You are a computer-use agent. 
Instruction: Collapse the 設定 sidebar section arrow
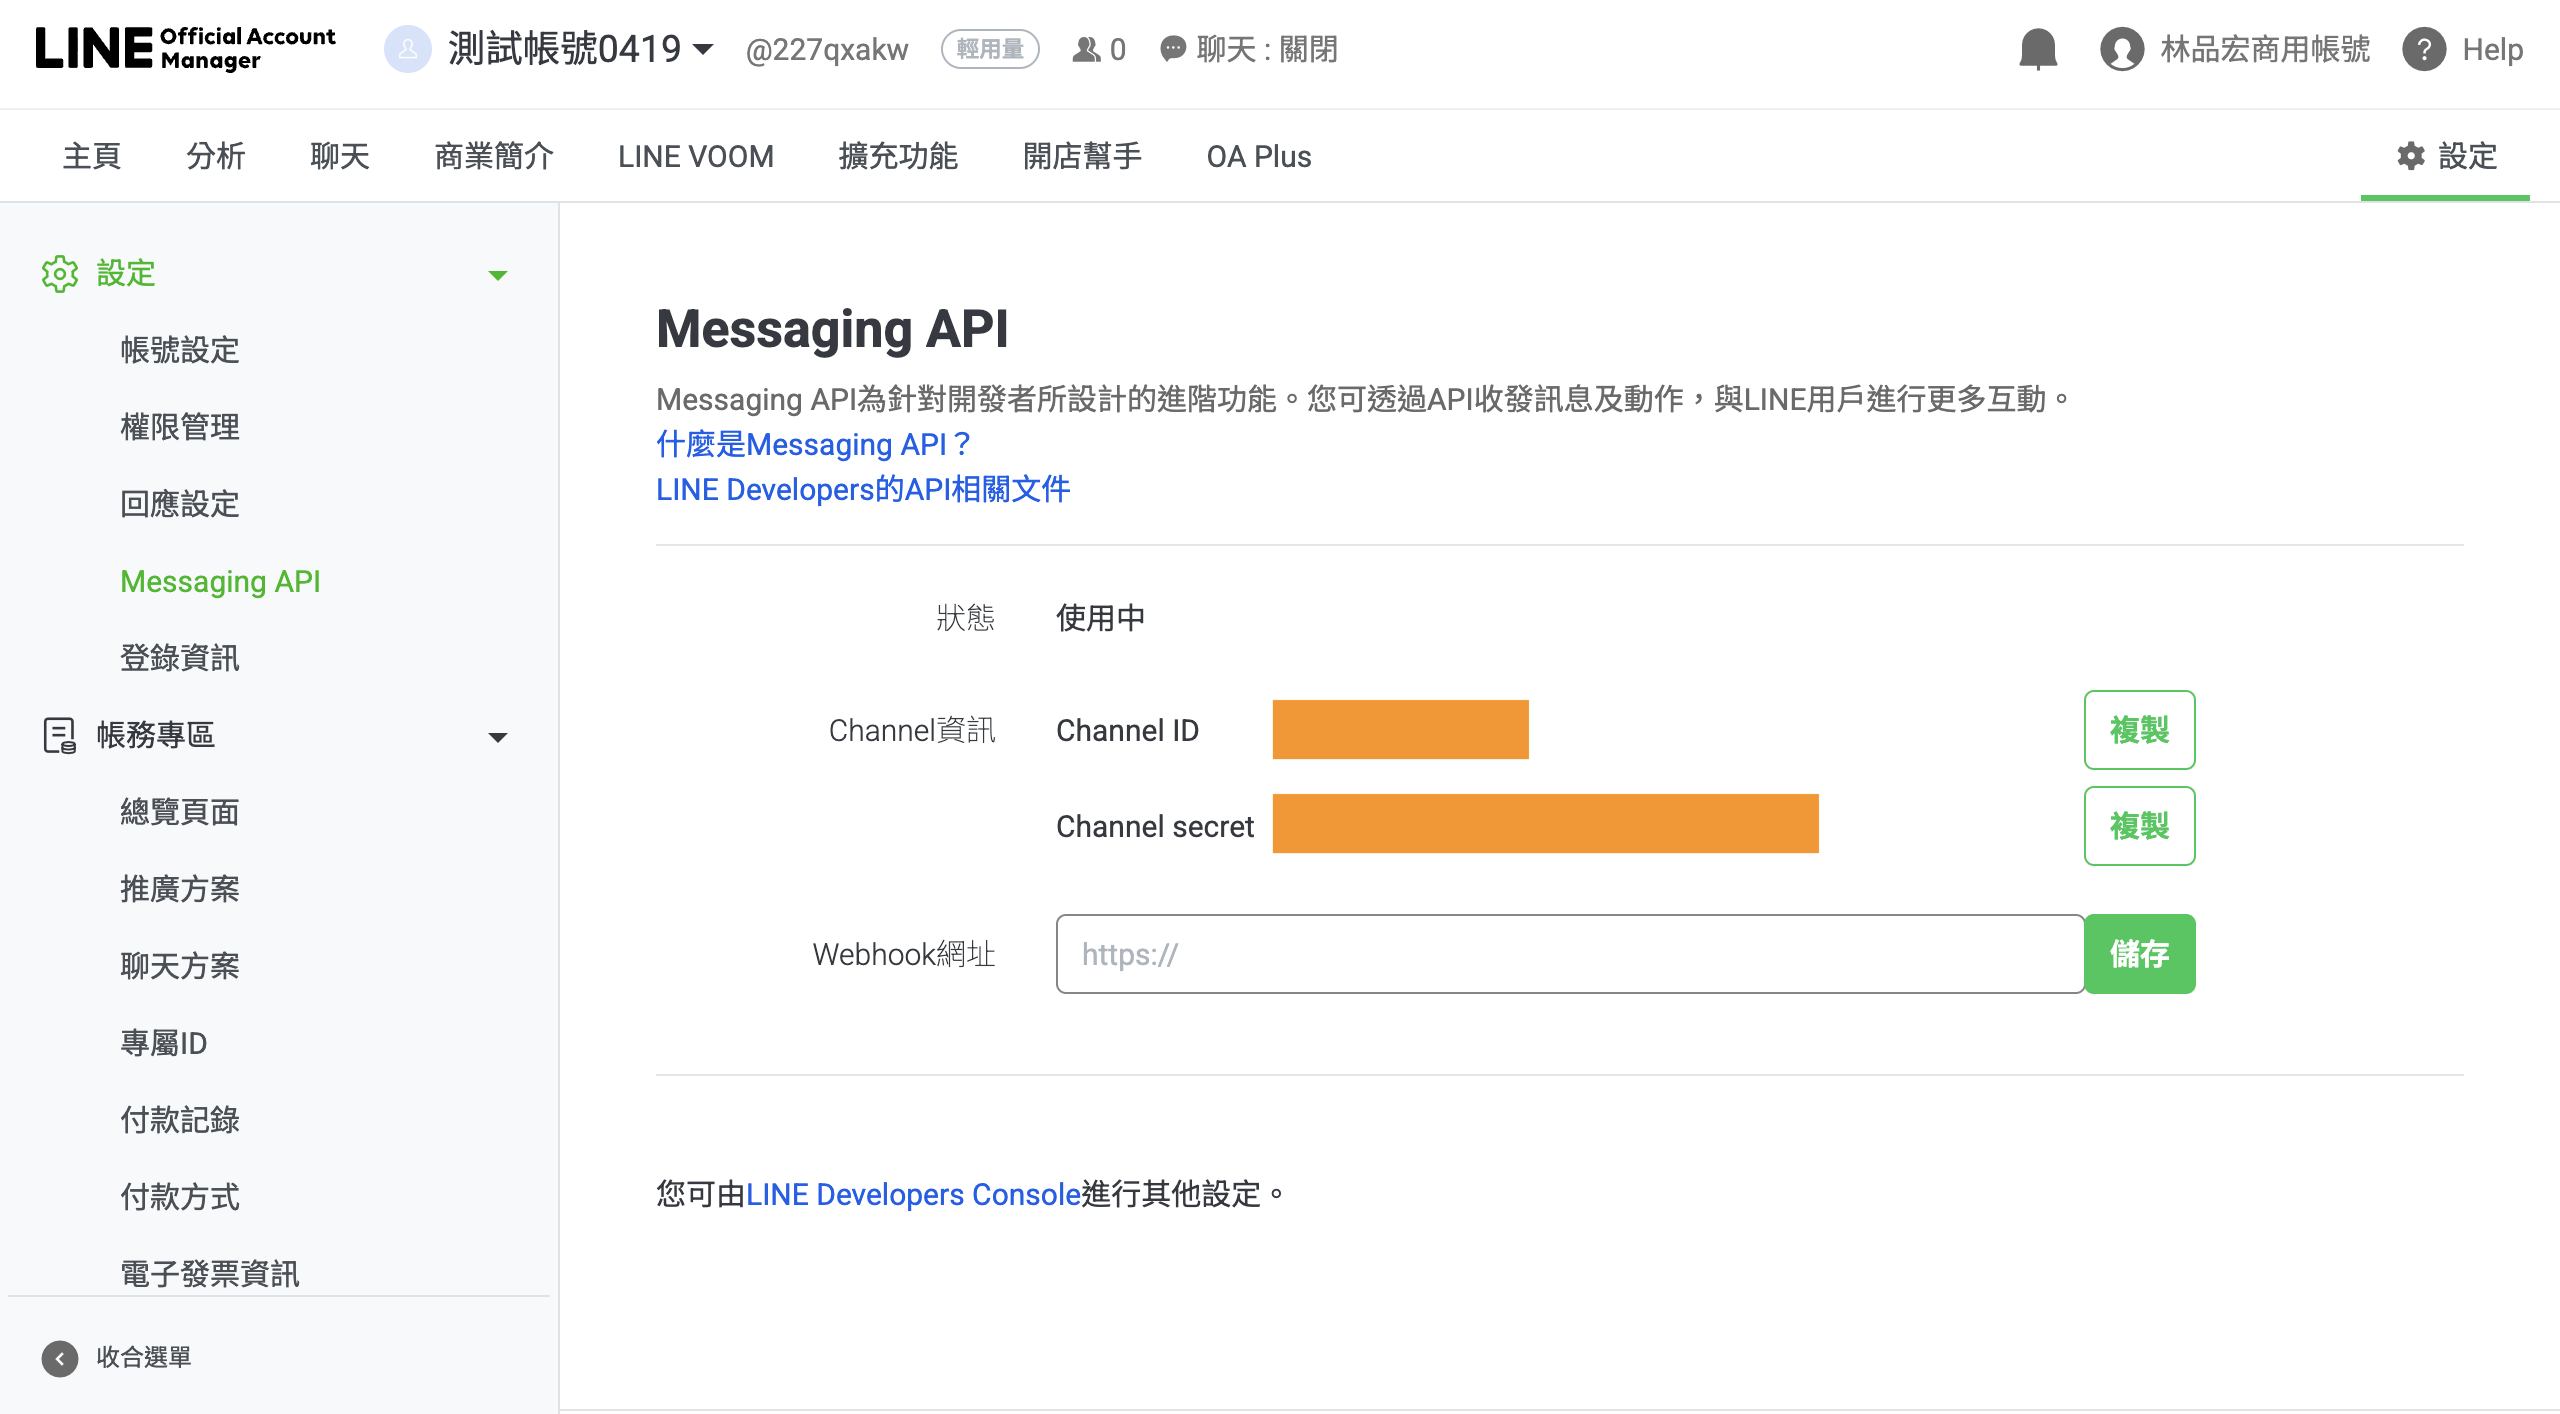pyautogui.click(x=498, y=275)
